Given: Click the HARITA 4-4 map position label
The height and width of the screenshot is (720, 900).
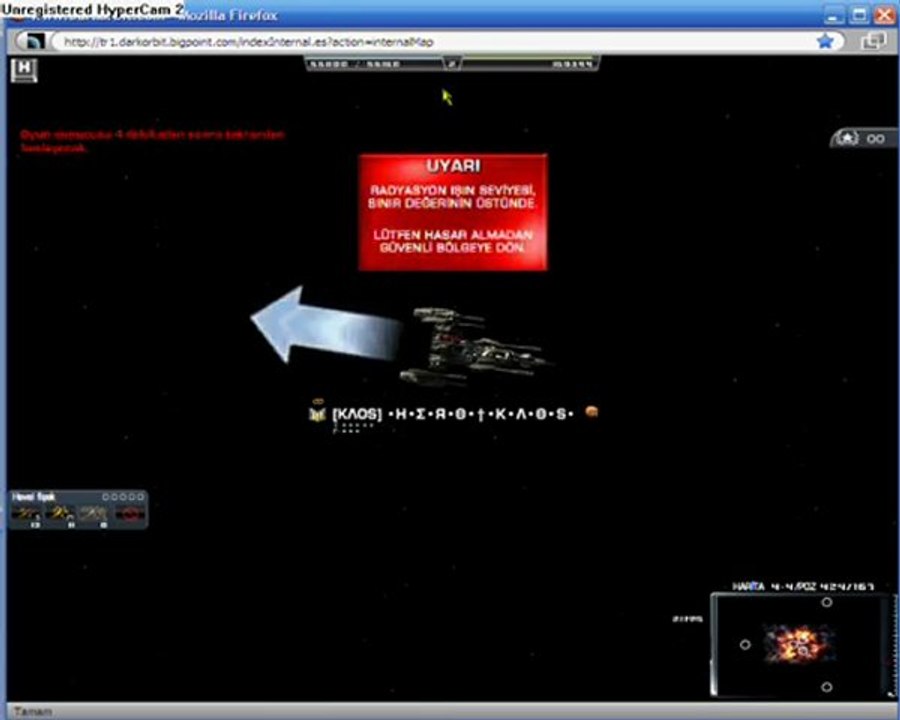Looking at the screenshot, I should click(x=803, y=586).
